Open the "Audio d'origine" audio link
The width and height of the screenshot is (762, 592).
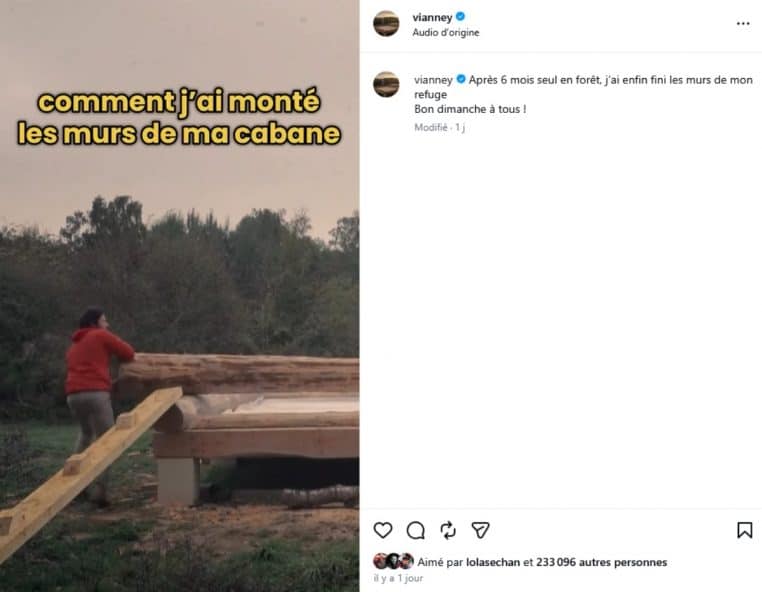coord(446,32)
